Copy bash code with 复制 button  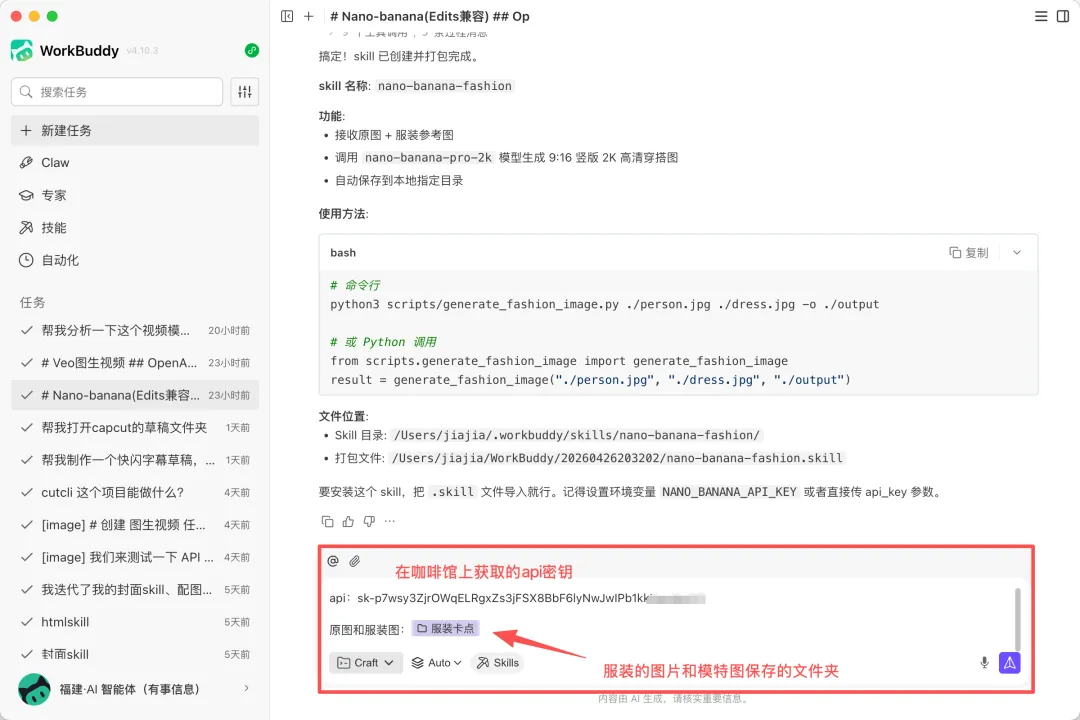[x=968, y=253]
